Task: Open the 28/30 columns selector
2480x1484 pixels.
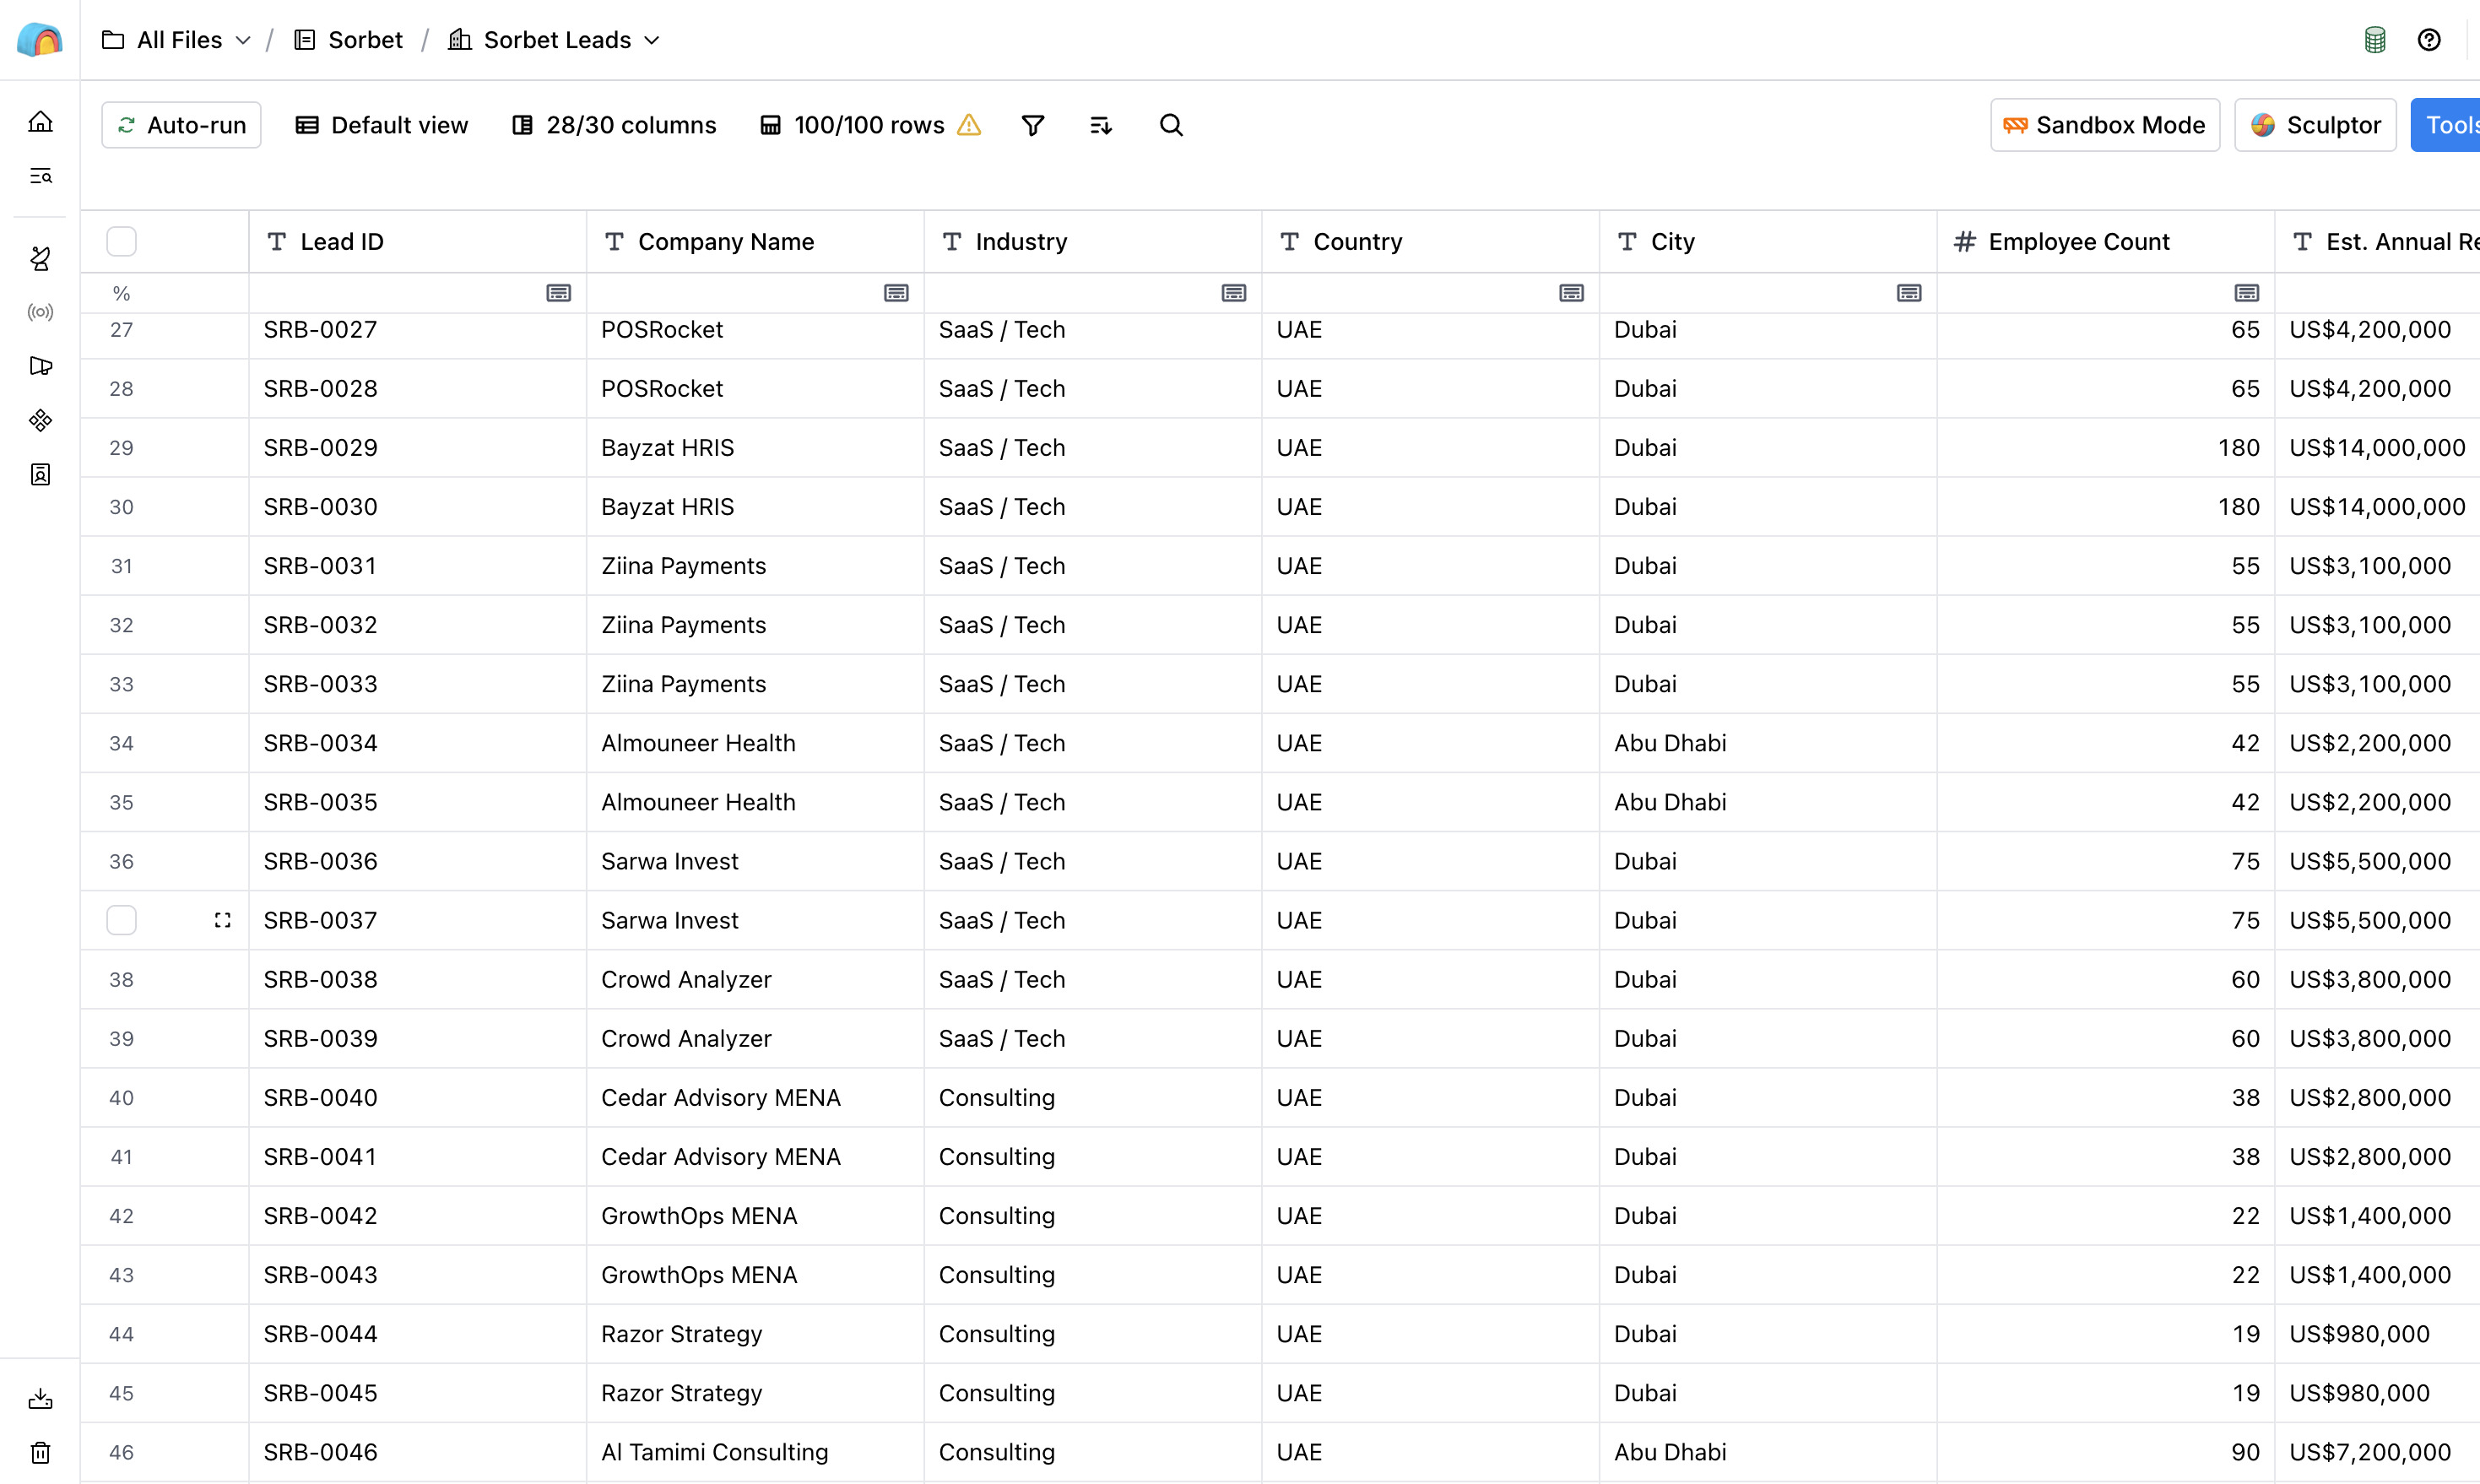Action: tap(614, 125)
